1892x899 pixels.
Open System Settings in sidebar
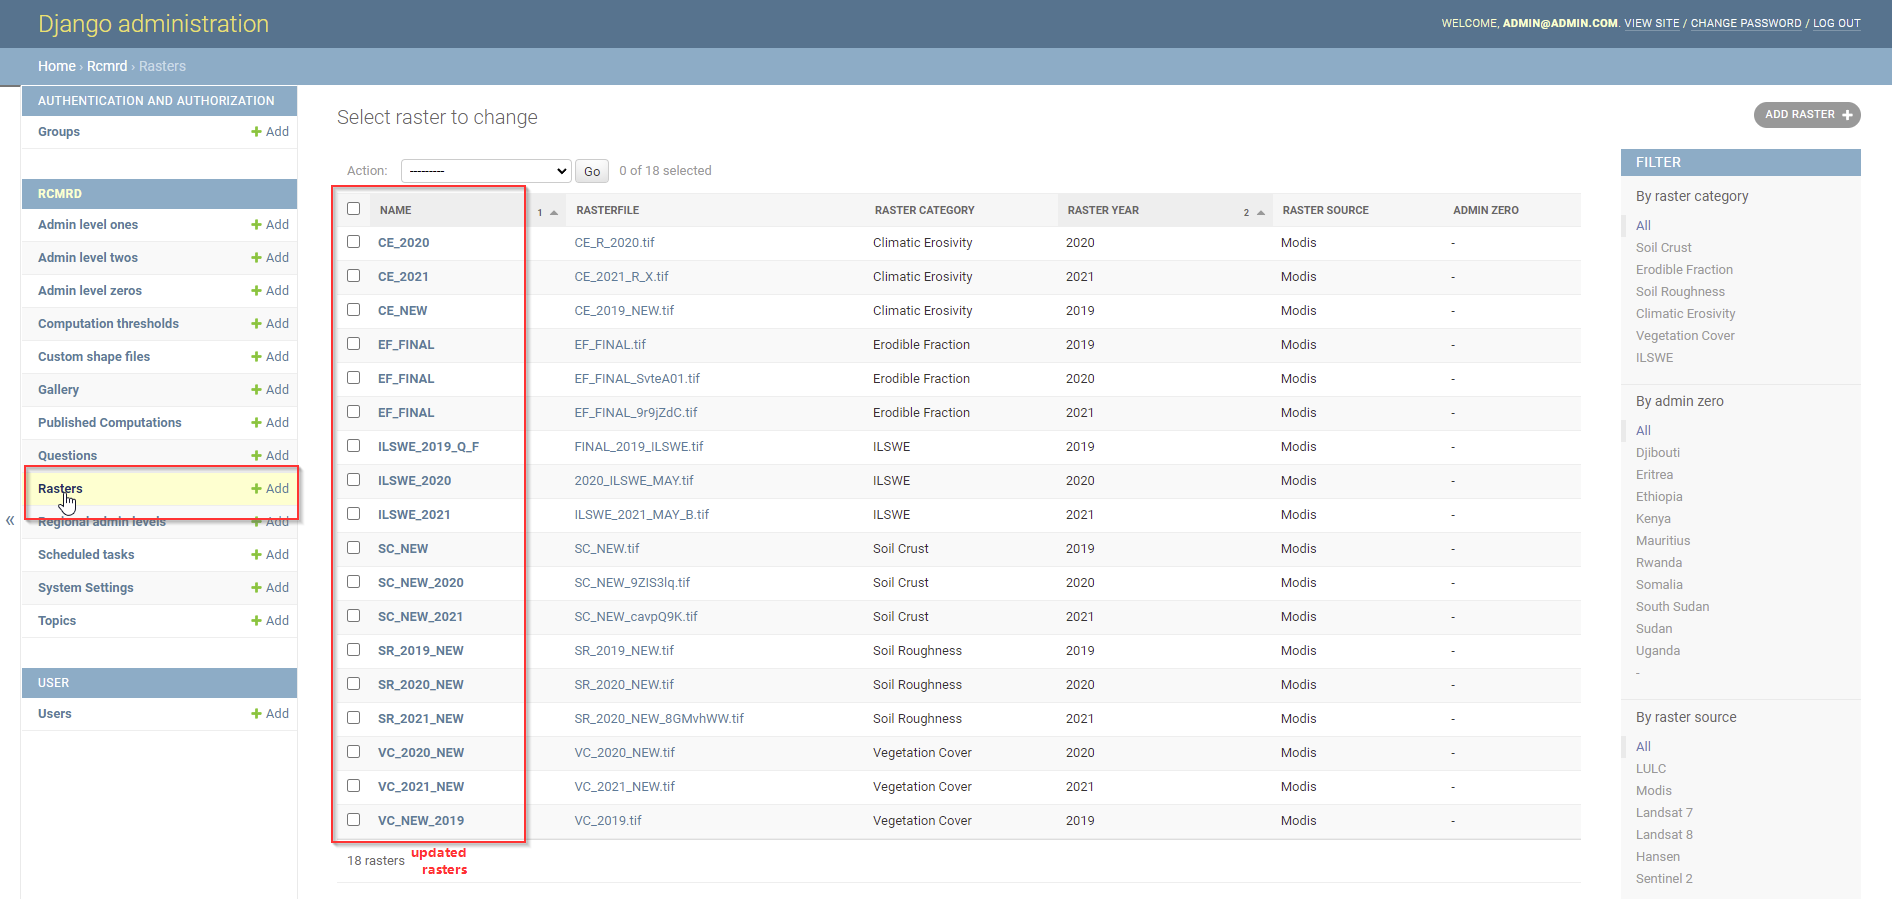[x=86, y=588]
